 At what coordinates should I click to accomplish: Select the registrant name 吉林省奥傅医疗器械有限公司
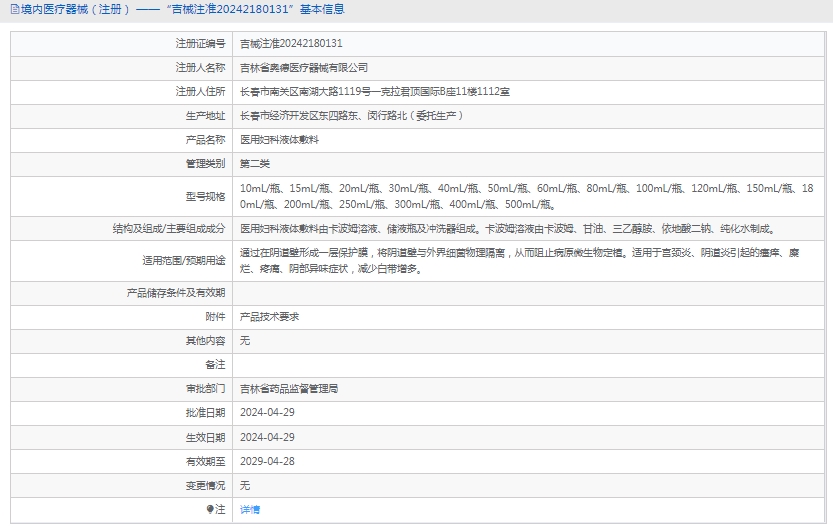(x=304, y=68)
